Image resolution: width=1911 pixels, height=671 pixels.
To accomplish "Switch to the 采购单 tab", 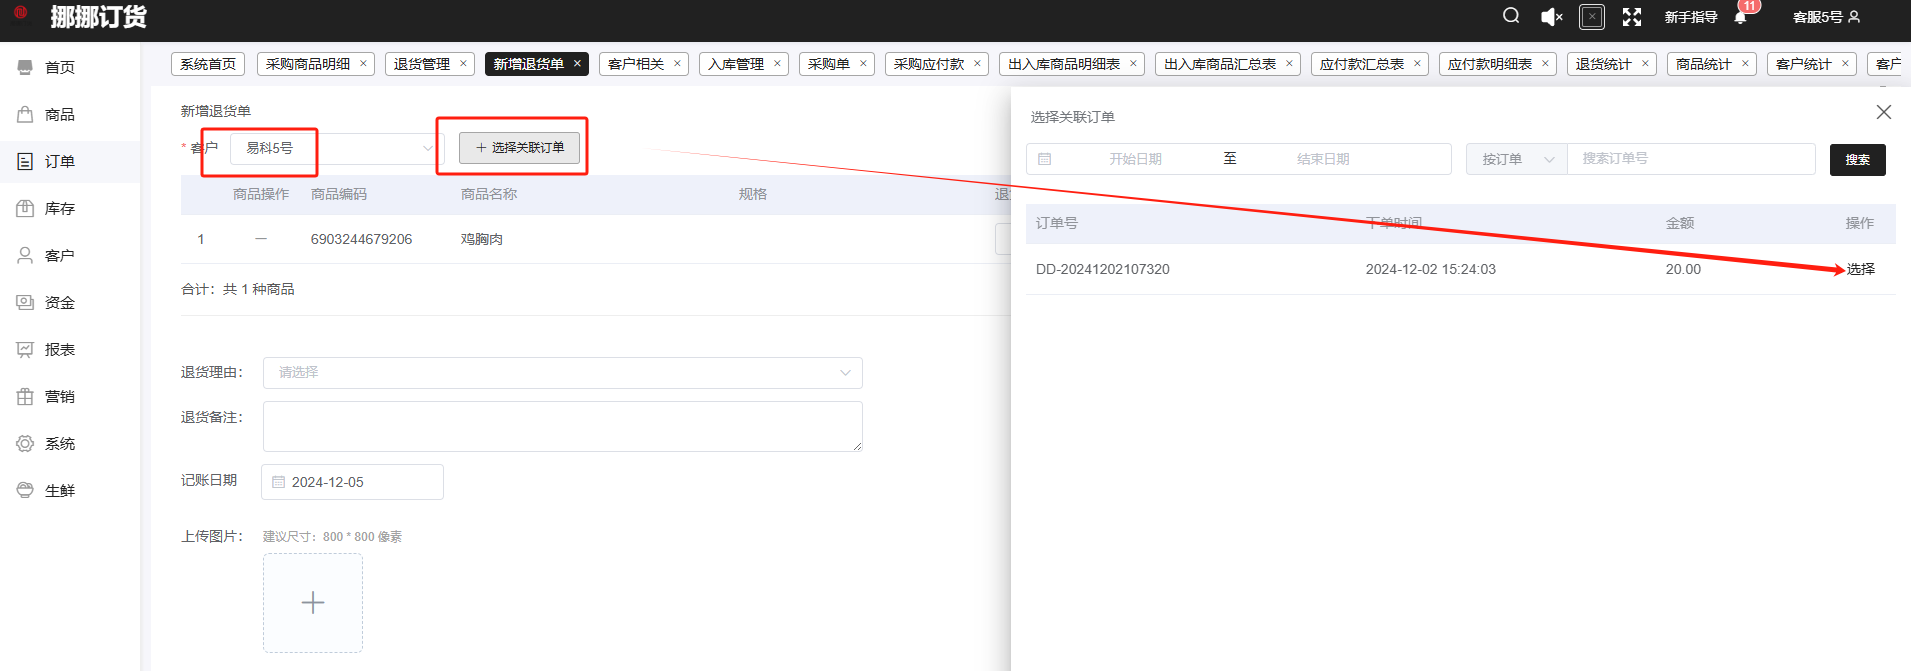I will (x=828, y=64).
